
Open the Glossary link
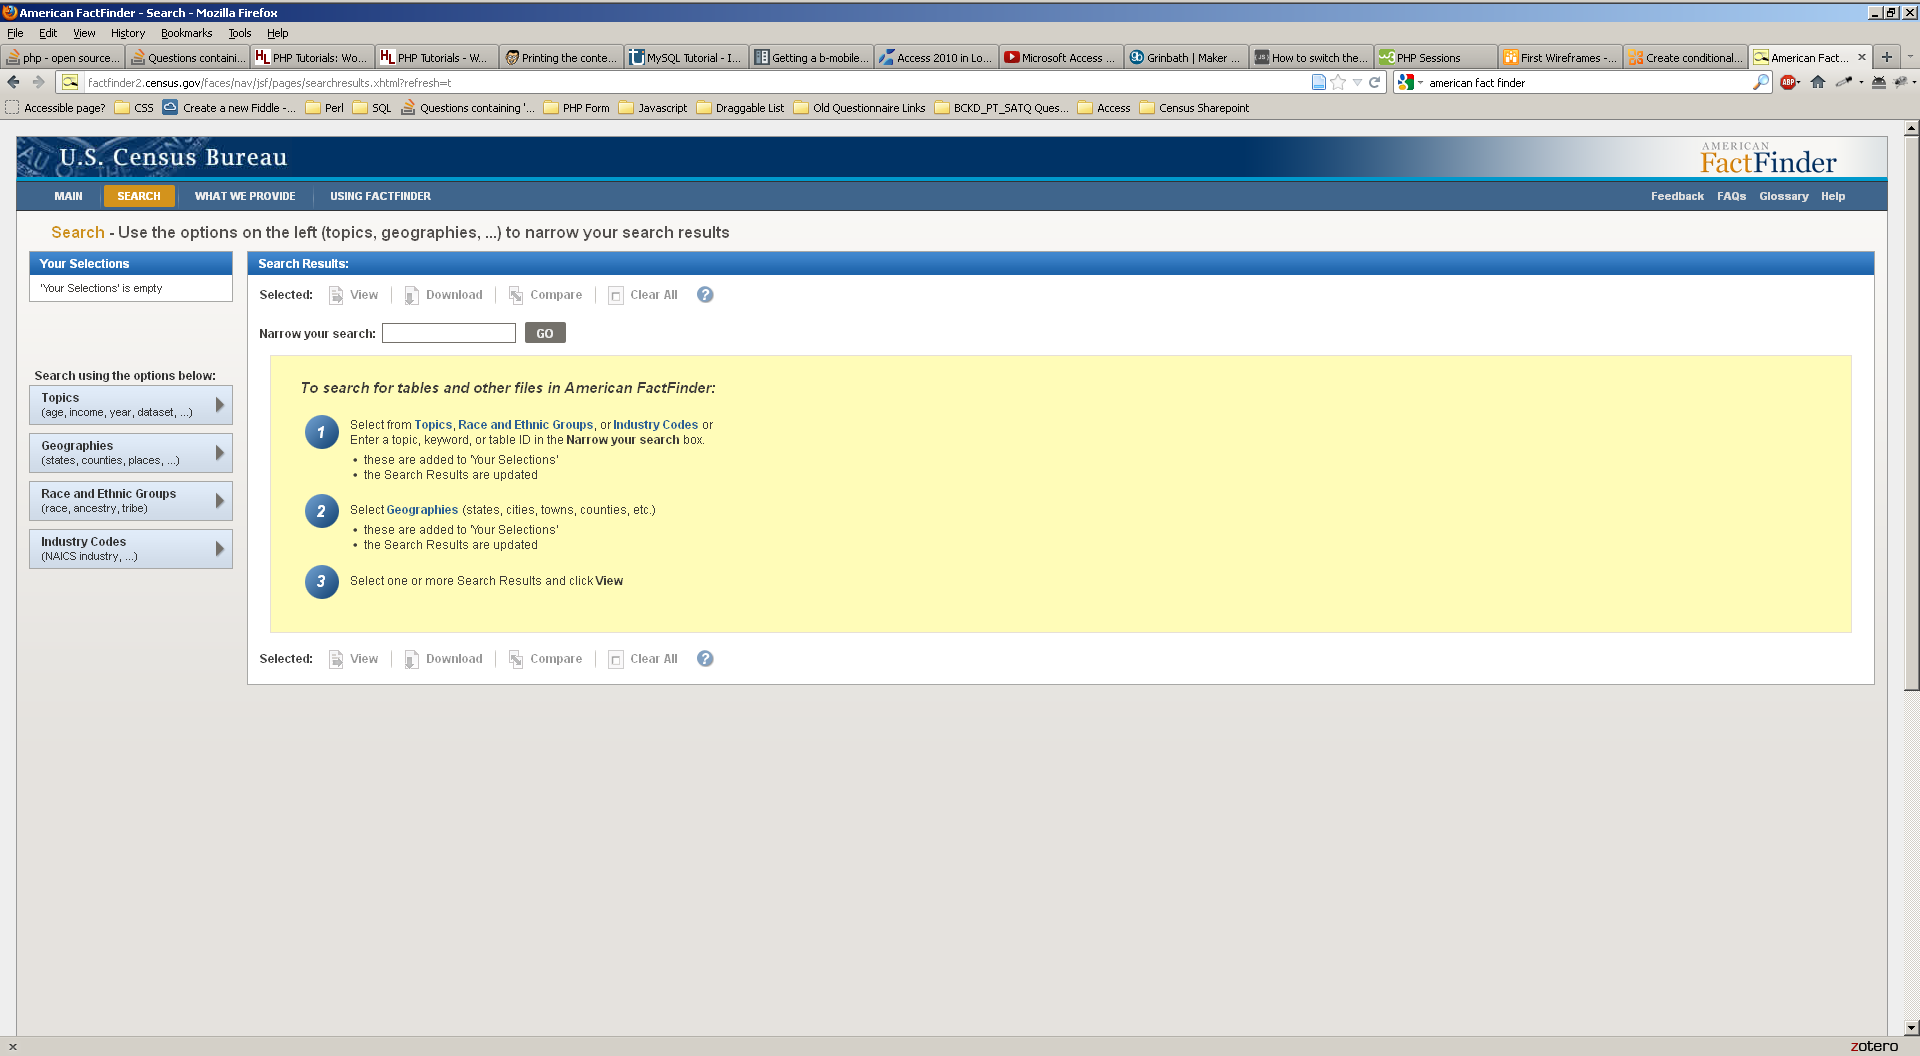pyautogui.click(x=1783, y=196)
